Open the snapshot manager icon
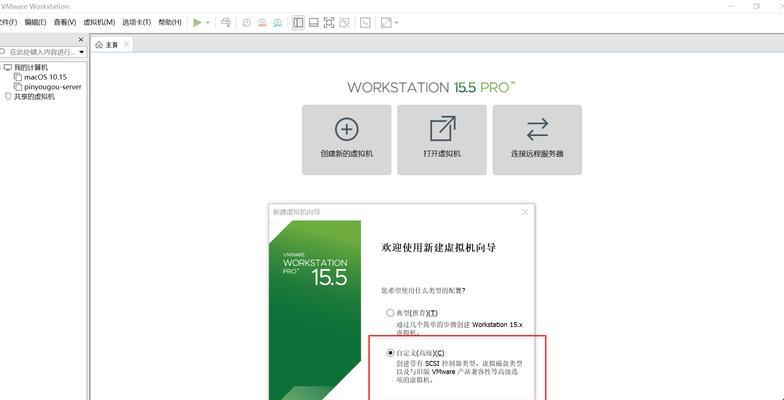 [278, 22]
